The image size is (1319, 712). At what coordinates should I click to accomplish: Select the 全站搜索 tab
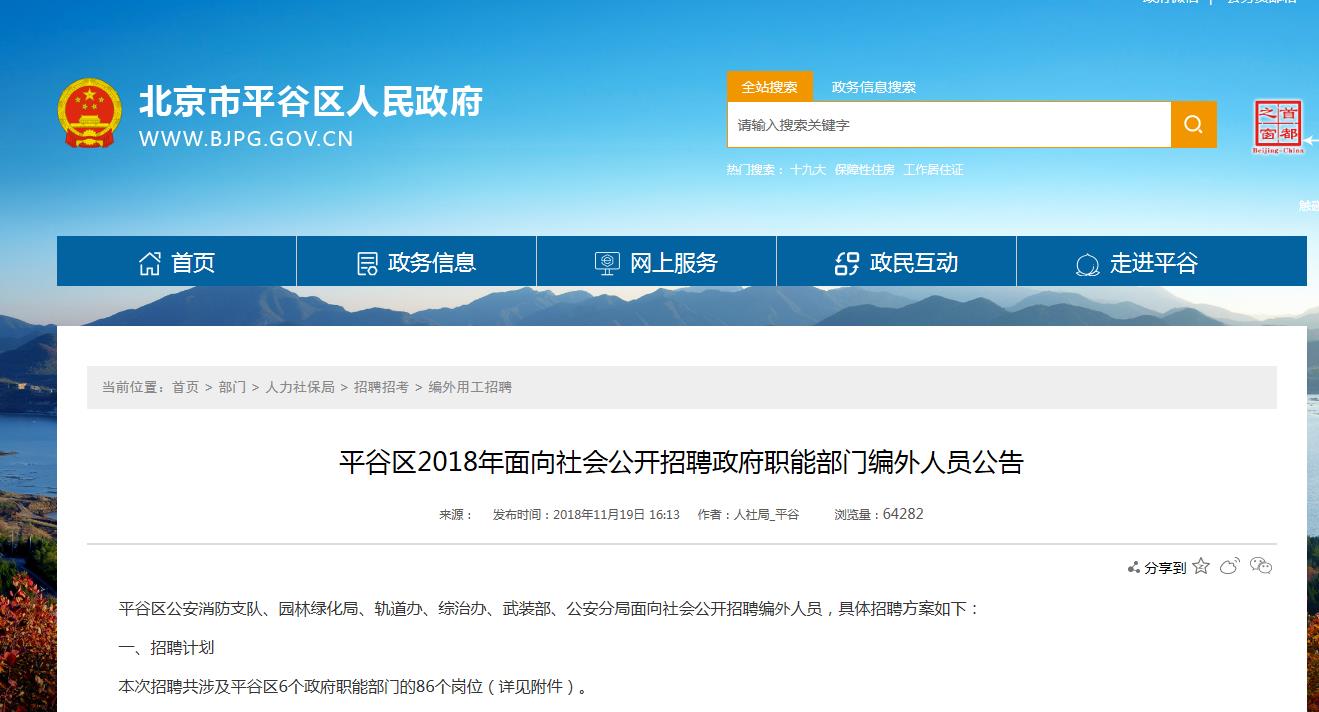[772, 87]
